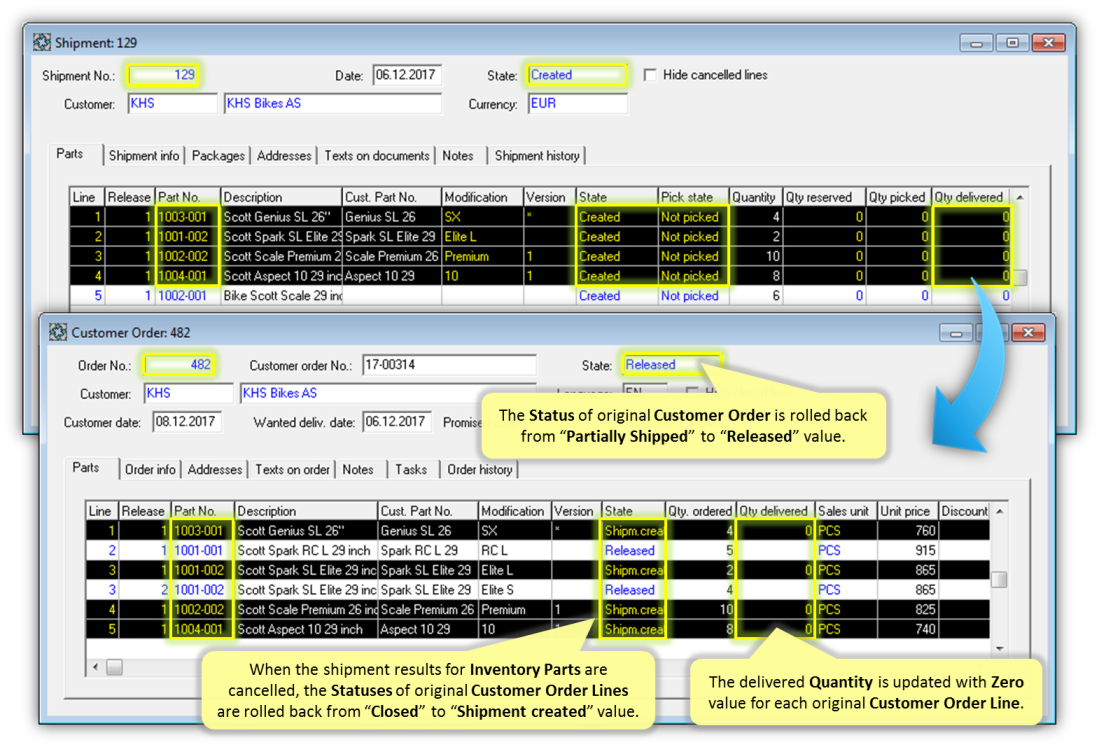Select part 1002-001 row in shipment
This screenshot has height=747, width=1099.
182,296
